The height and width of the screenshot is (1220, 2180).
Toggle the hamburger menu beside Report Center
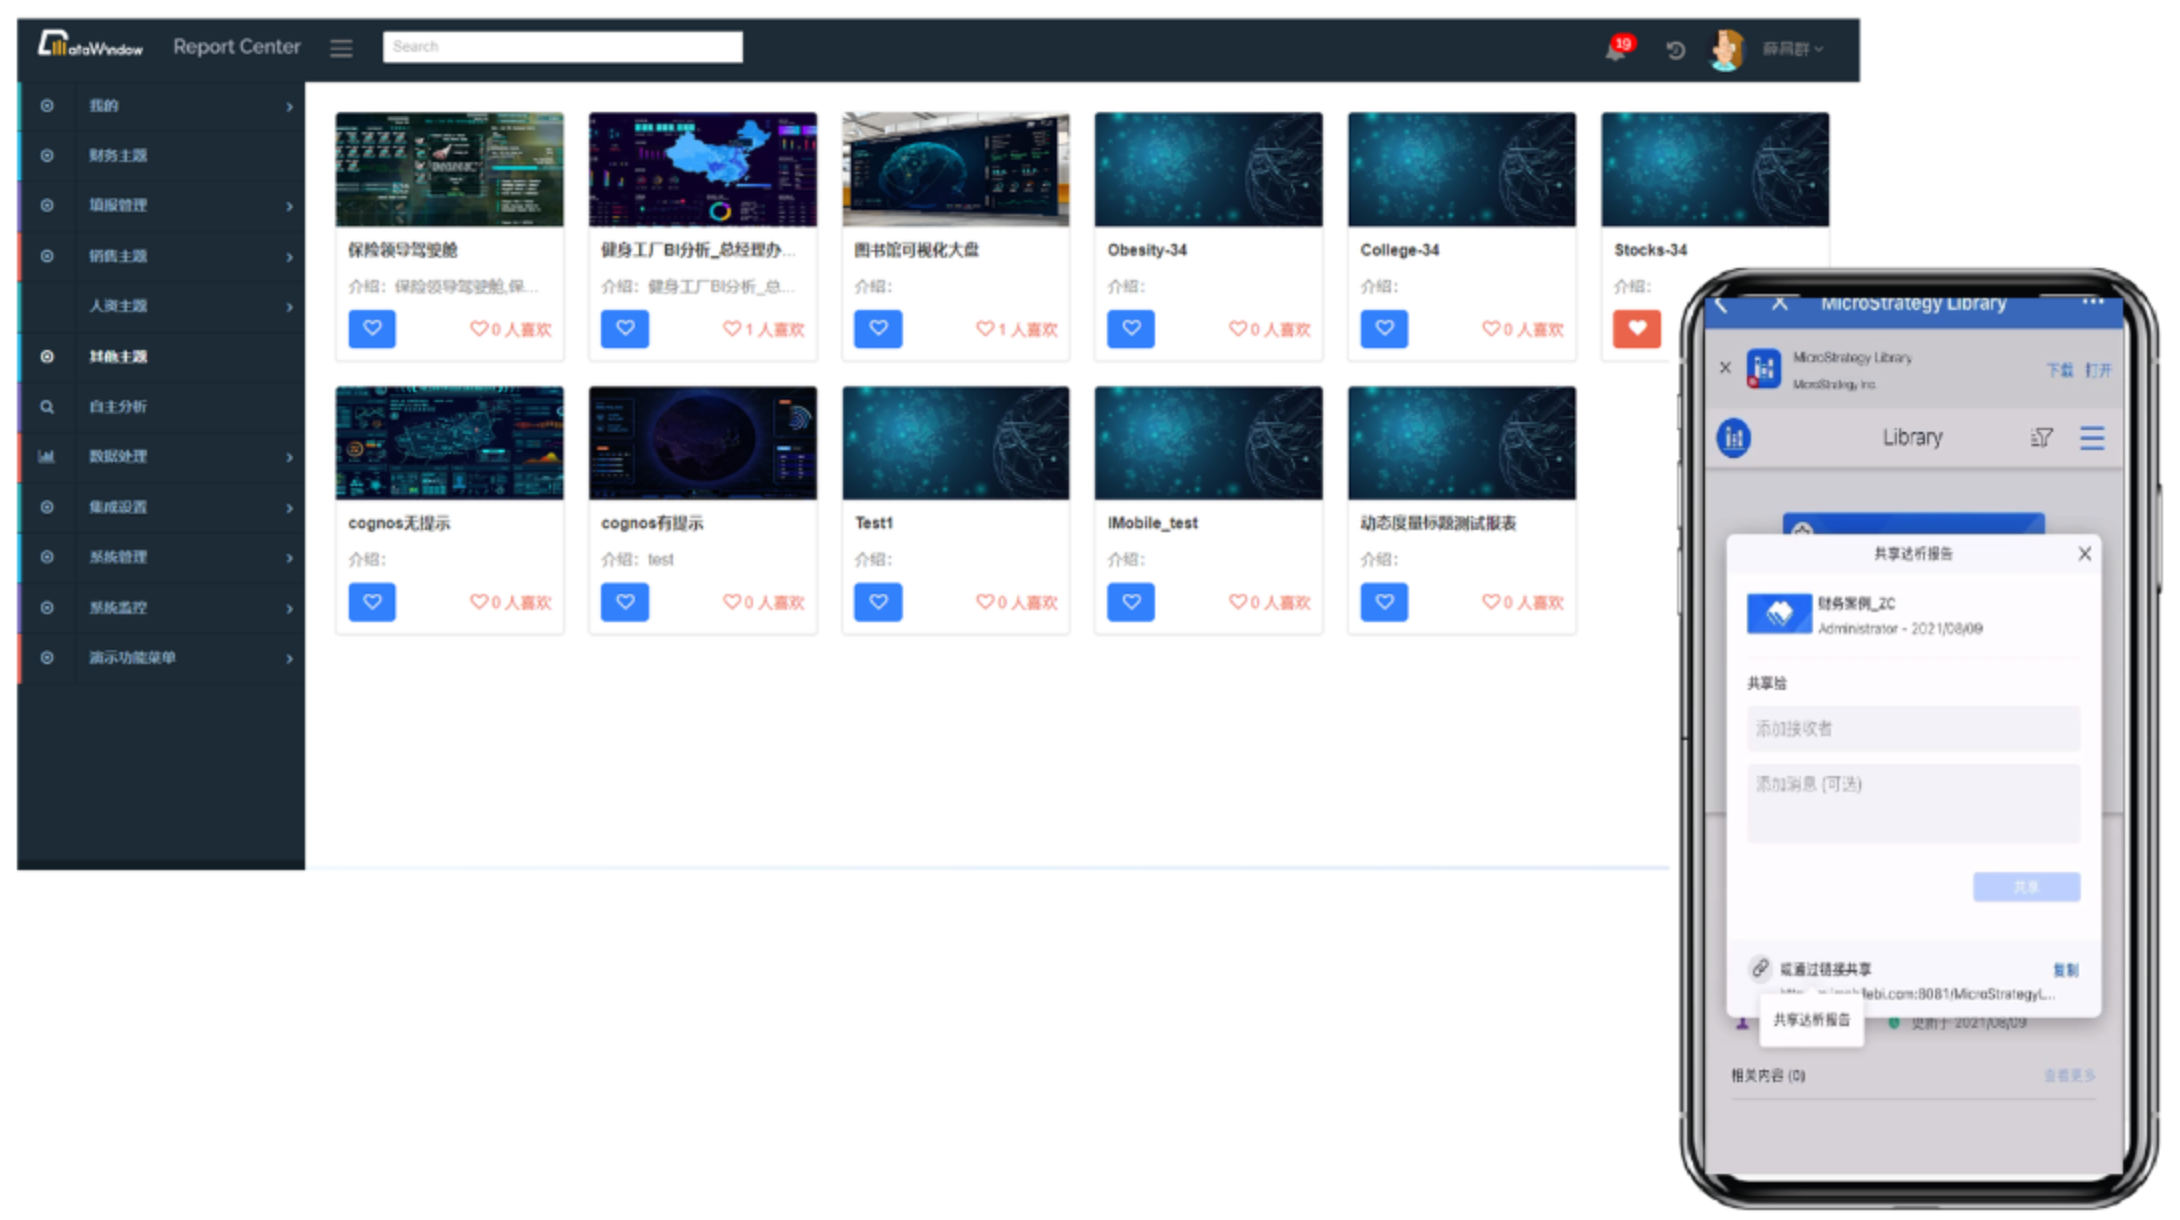[341, 48]
